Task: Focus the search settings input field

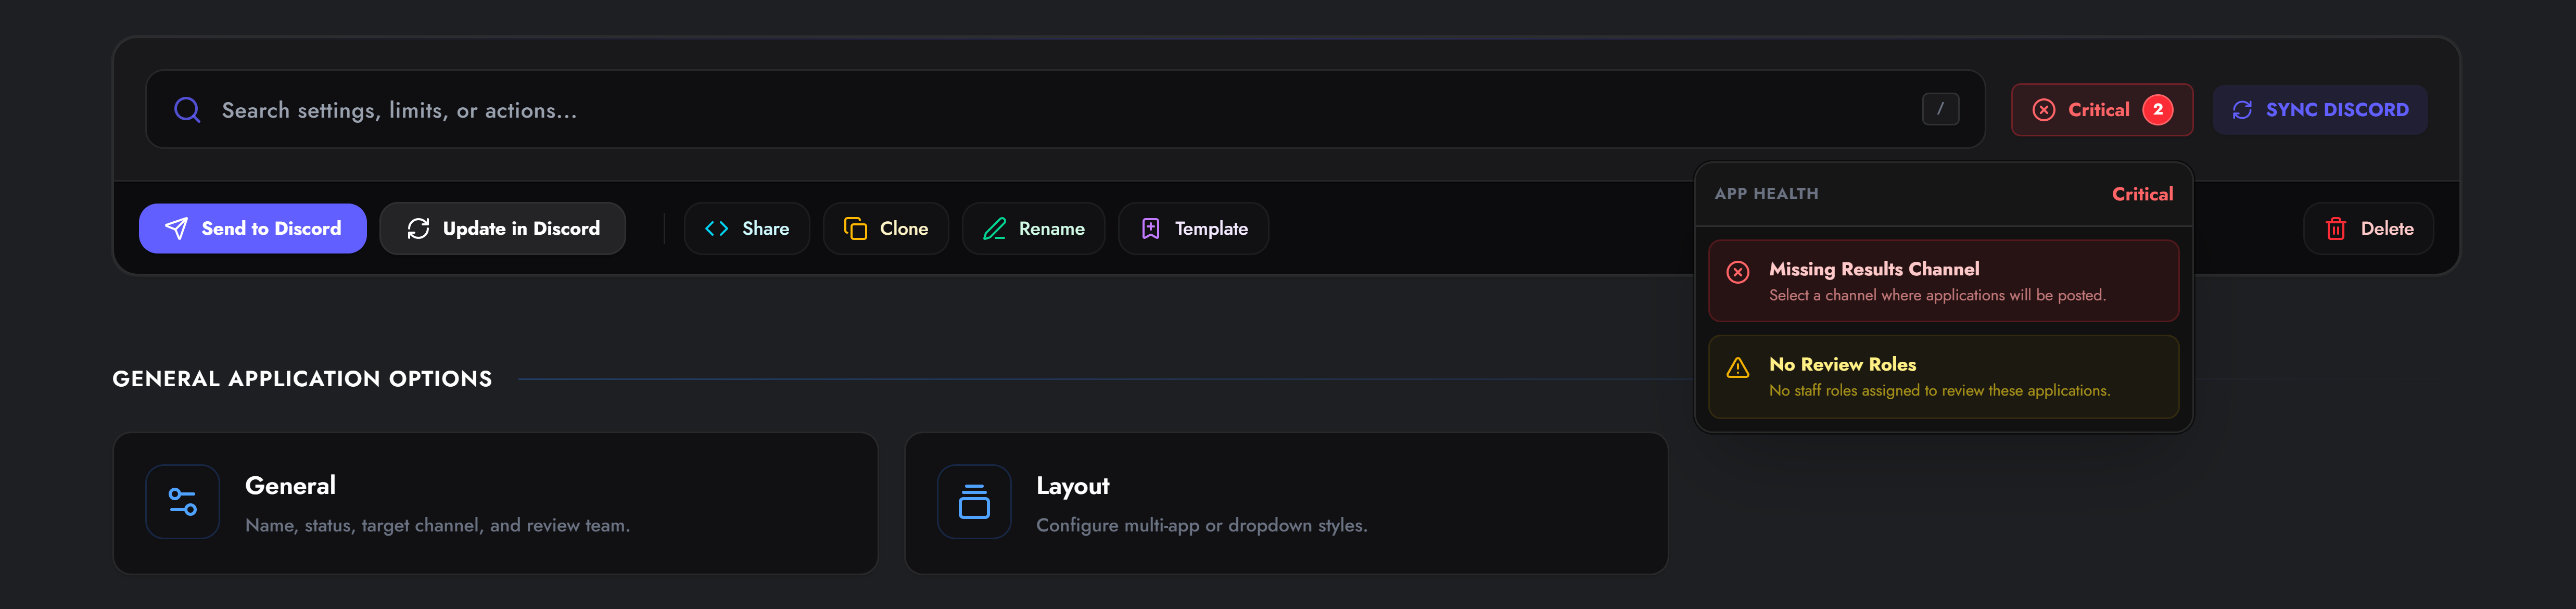Action: 1065,110
